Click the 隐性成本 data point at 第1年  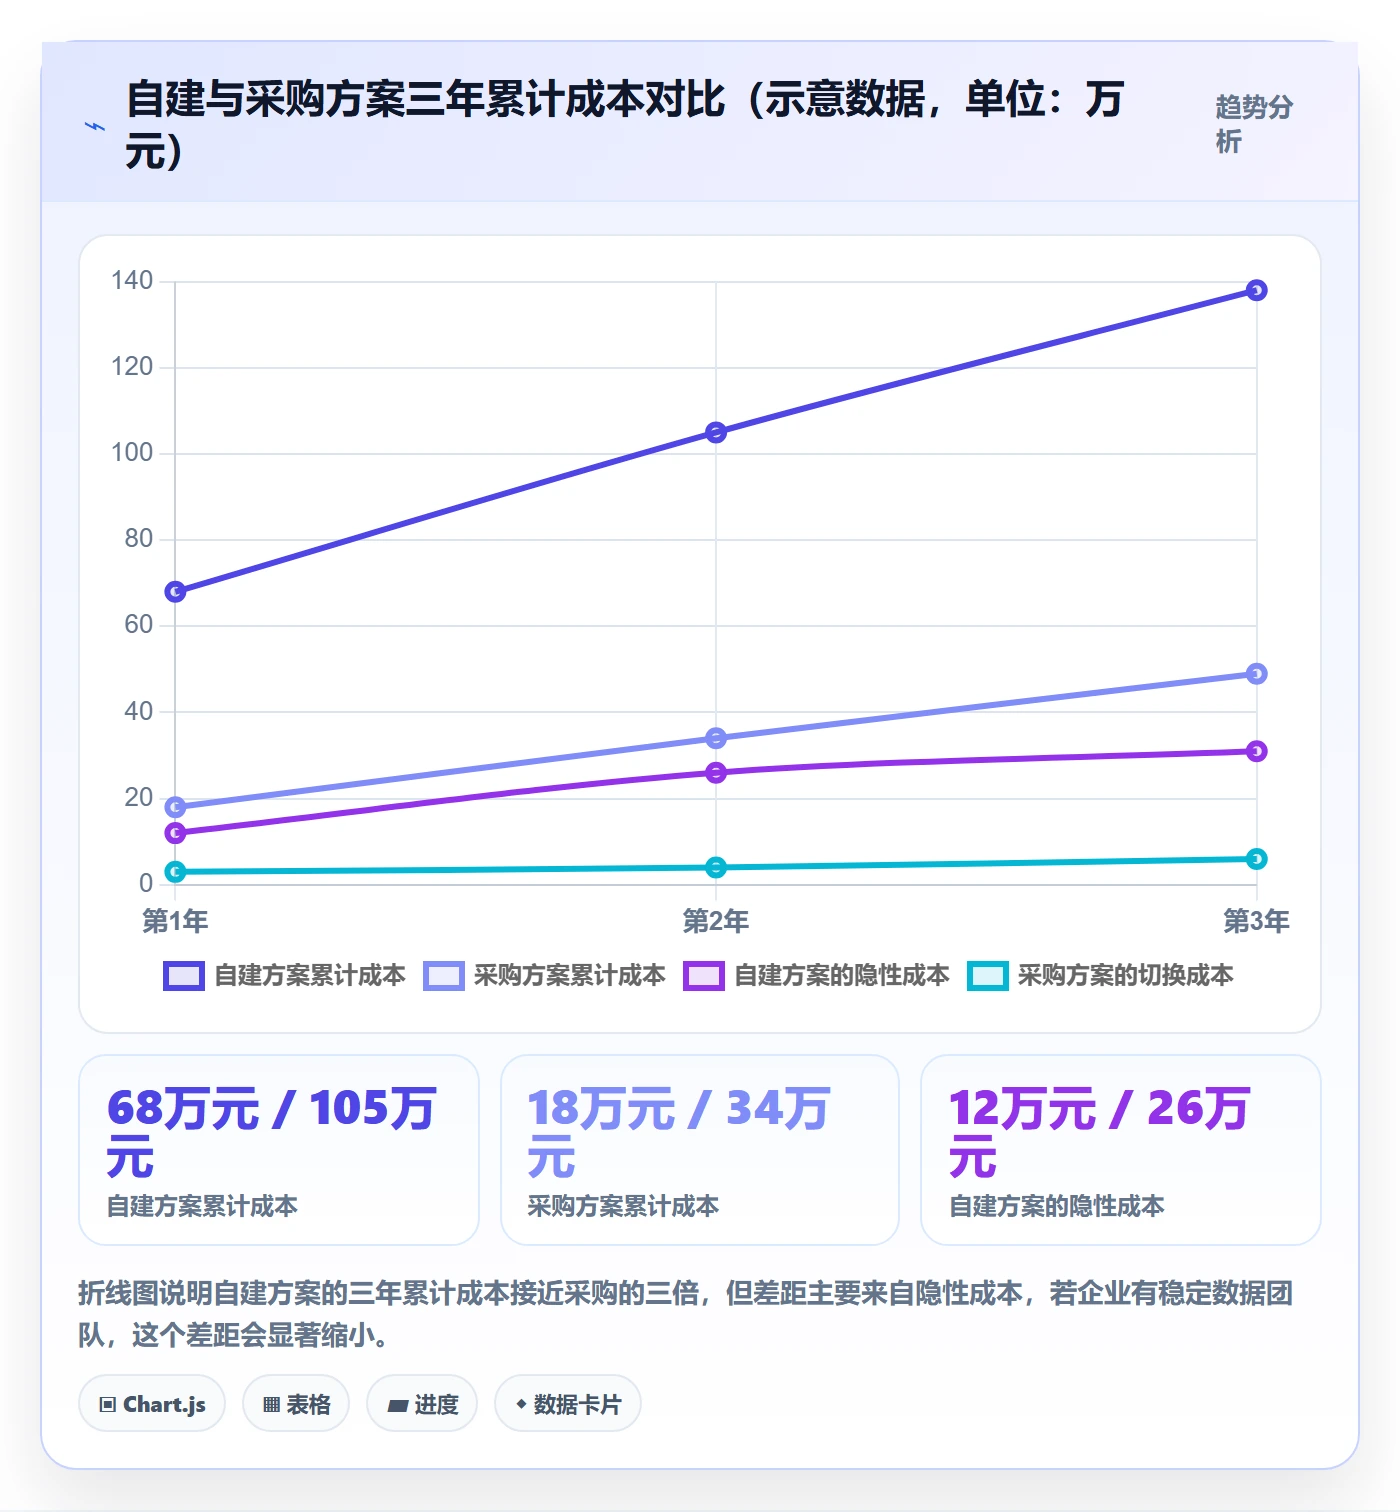[x=175, y=833]
